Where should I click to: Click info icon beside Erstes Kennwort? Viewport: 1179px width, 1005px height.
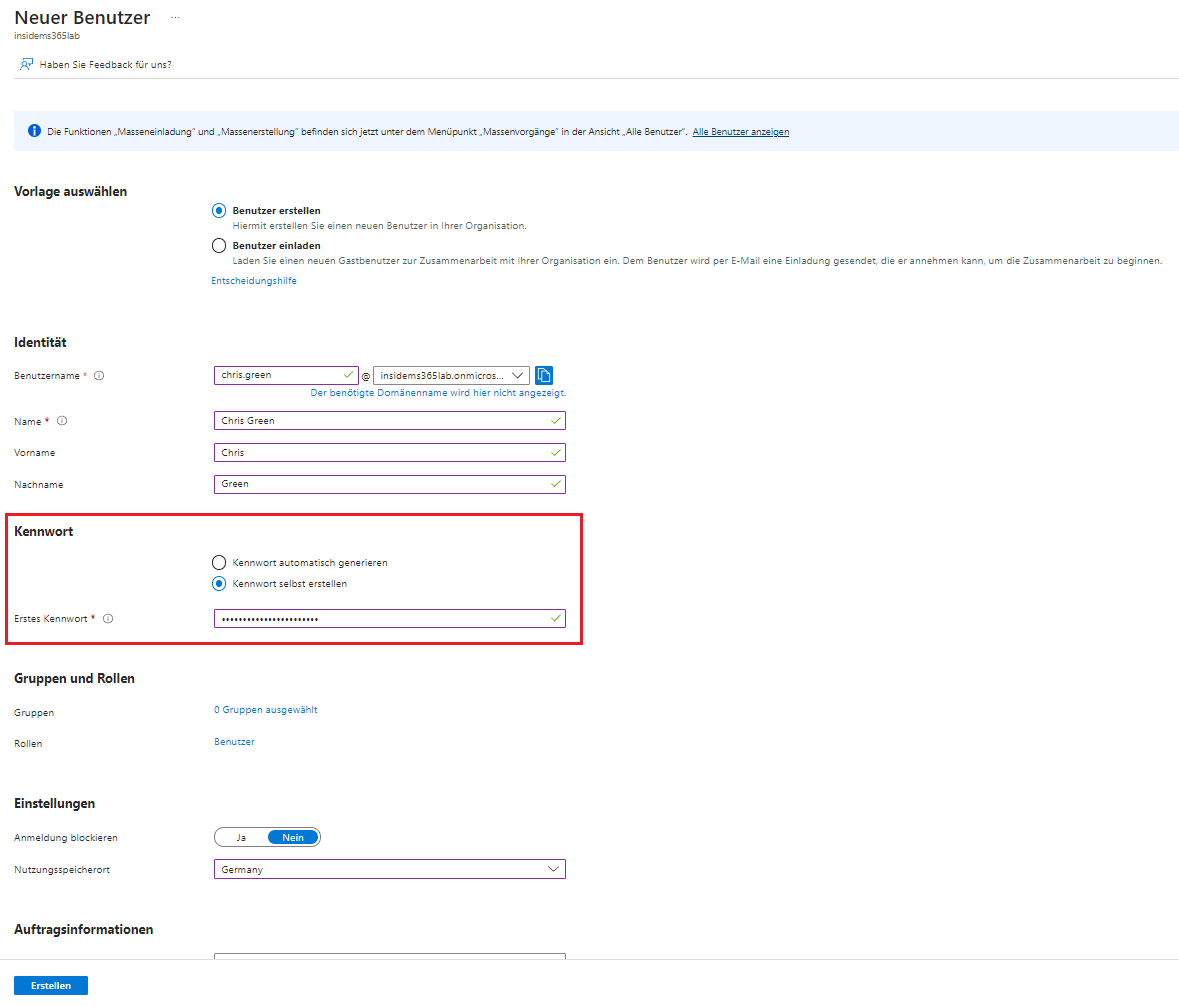click(x=108, y=619)
